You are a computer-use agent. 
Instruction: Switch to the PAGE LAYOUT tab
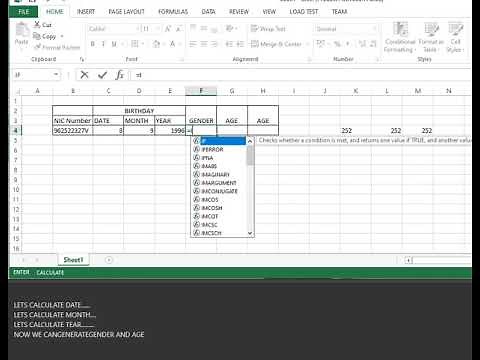(x=126, y=12)
